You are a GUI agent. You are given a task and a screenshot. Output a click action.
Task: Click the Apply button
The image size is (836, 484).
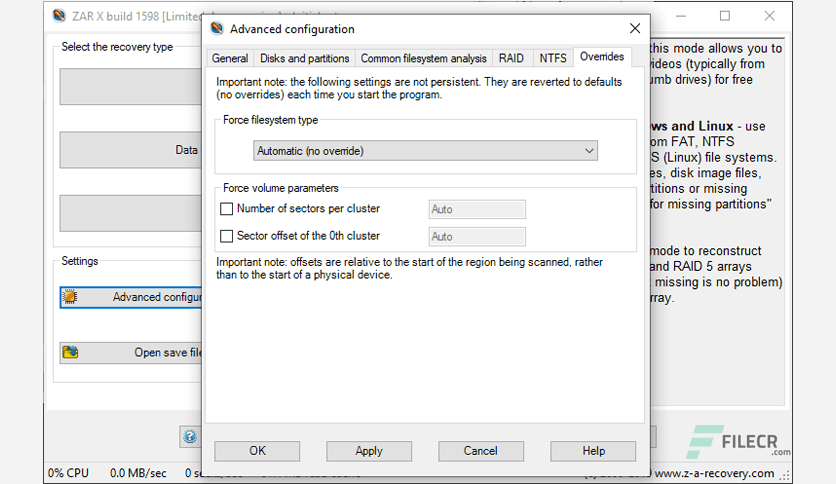(369, 451)
